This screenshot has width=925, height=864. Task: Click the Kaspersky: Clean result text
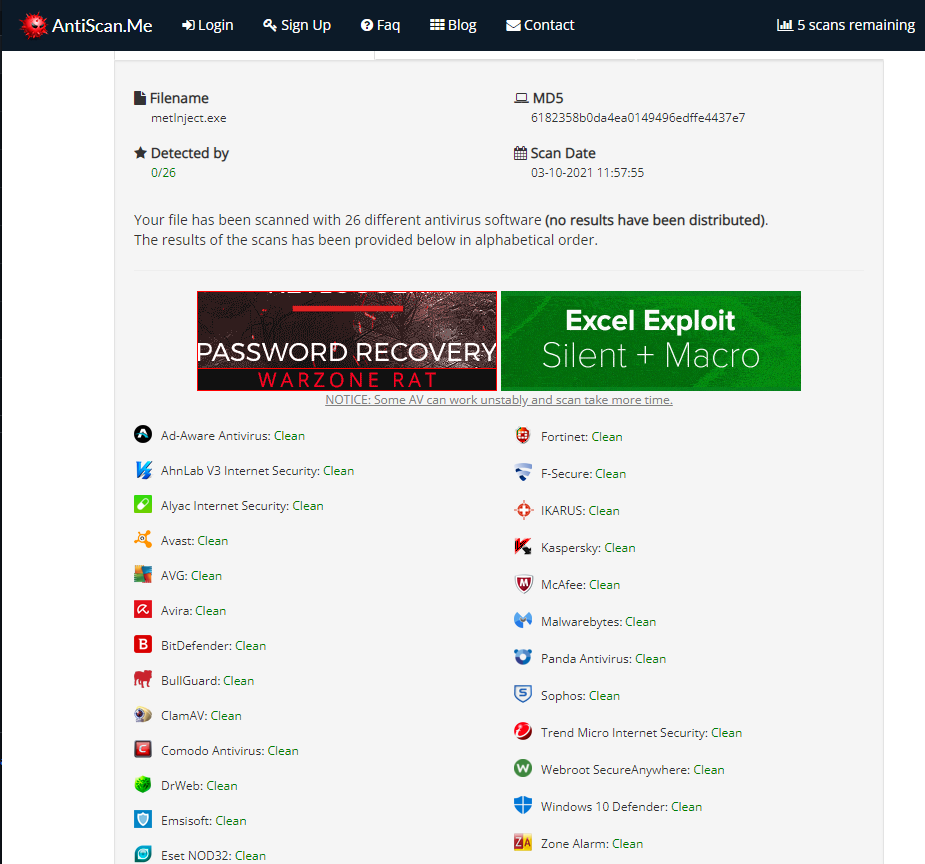click(588, 548)
